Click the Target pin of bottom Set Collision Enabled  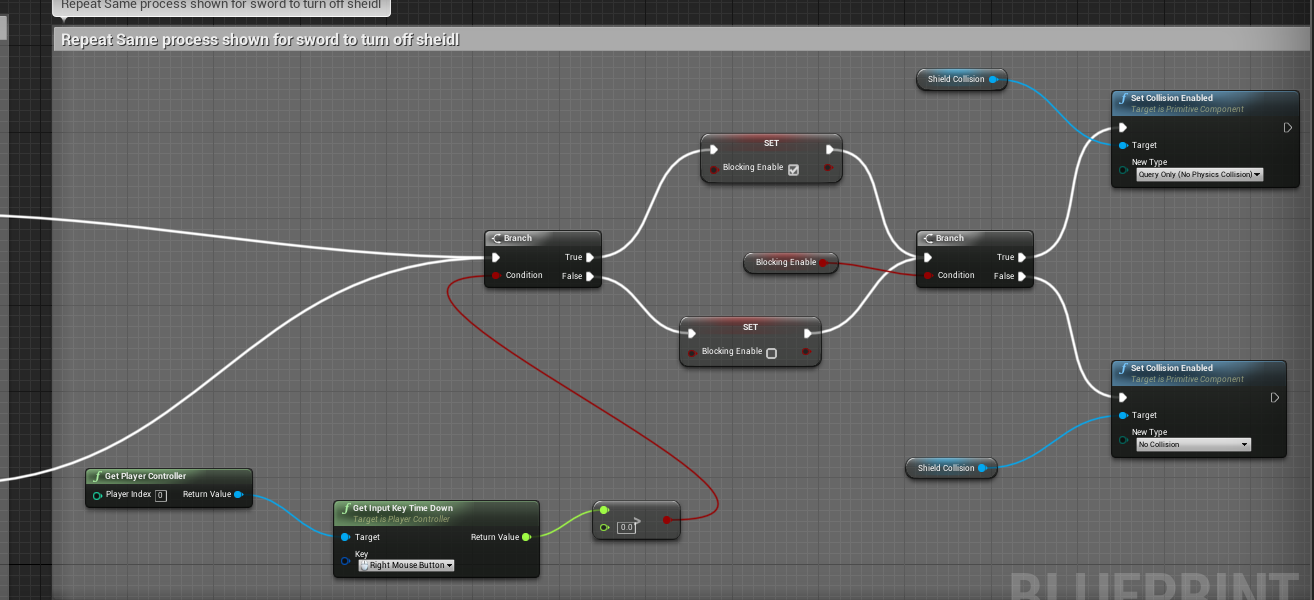1124,415
